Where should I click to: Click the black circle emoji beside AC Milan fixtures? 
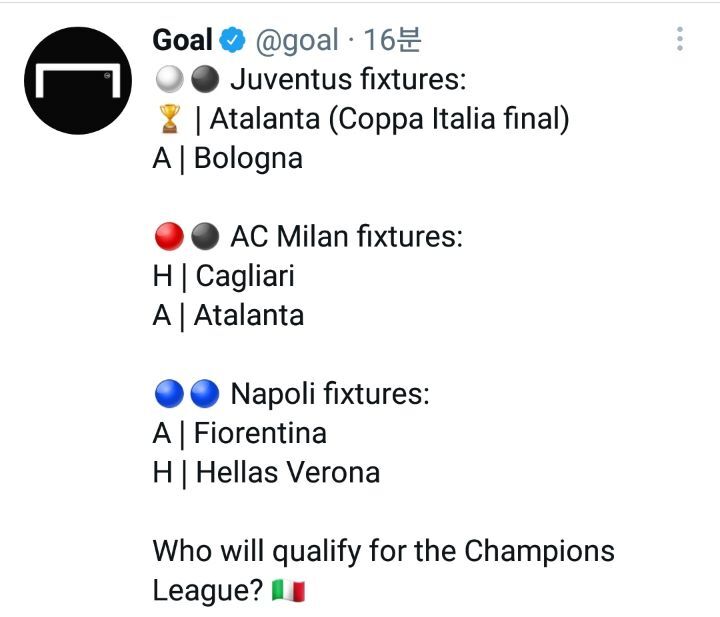point(204,237)
